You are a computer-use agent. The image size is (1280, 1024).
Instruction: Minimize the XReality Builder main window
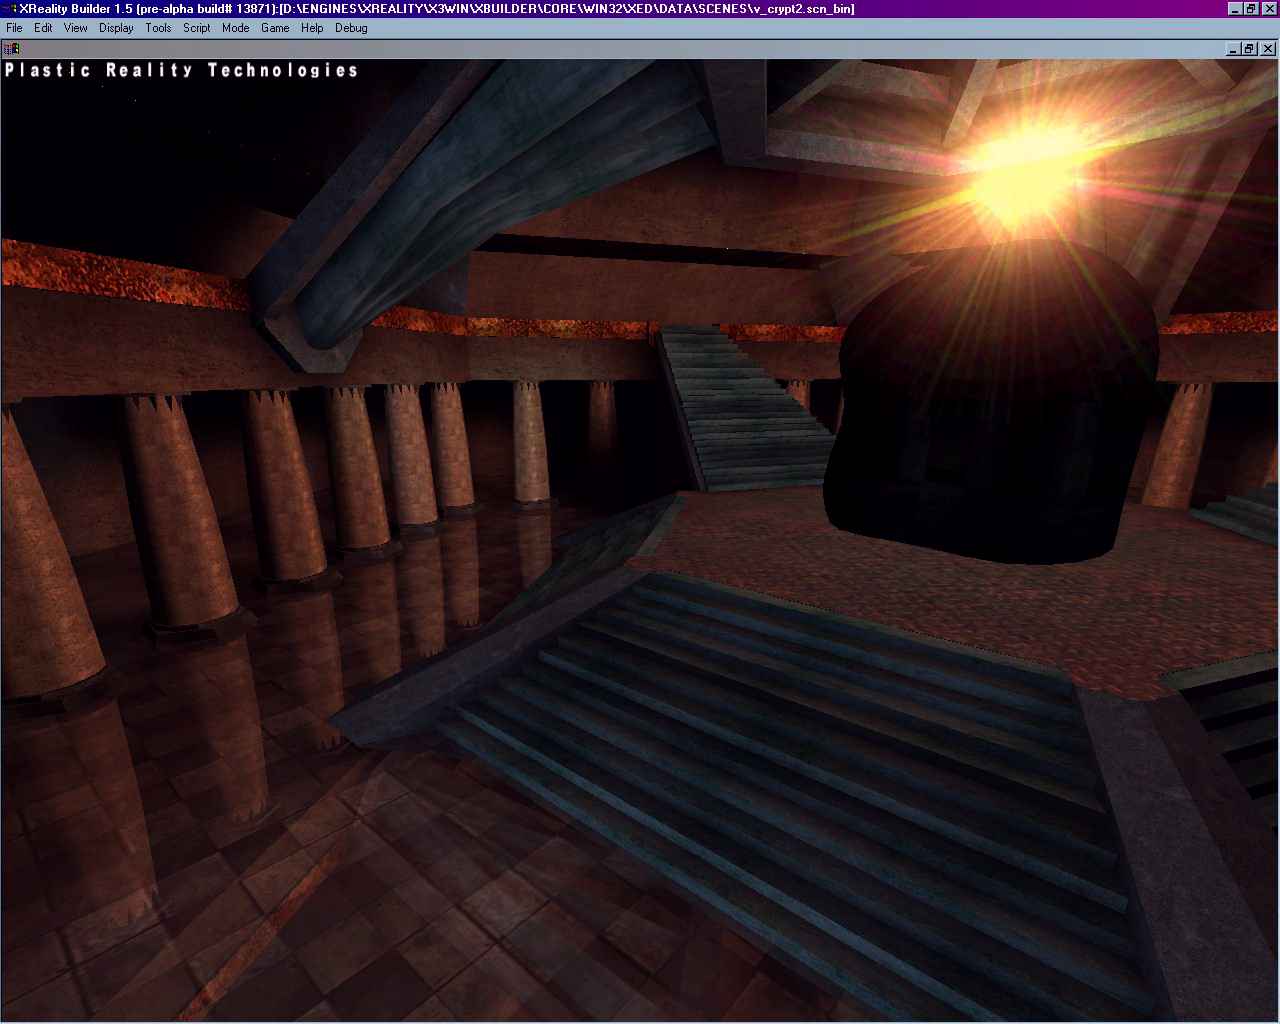click(x=1235, y=9)
